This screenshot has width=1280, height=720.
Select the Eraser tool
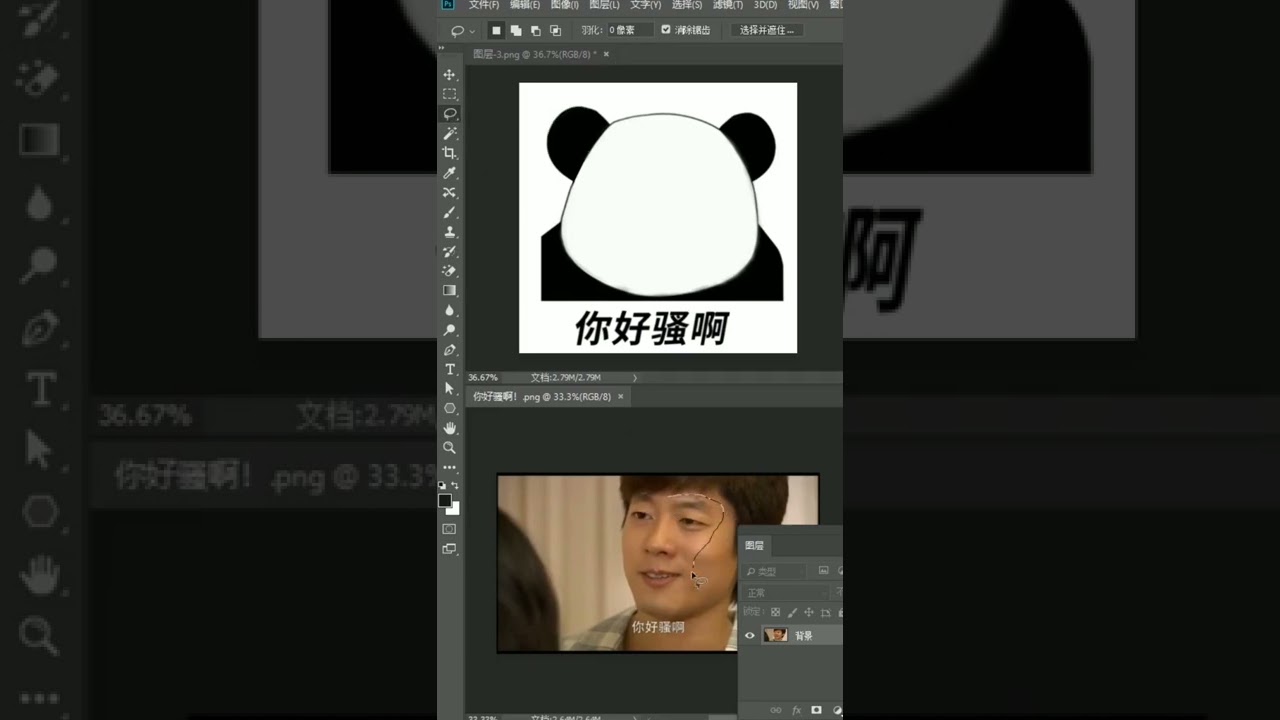(450, 271)
